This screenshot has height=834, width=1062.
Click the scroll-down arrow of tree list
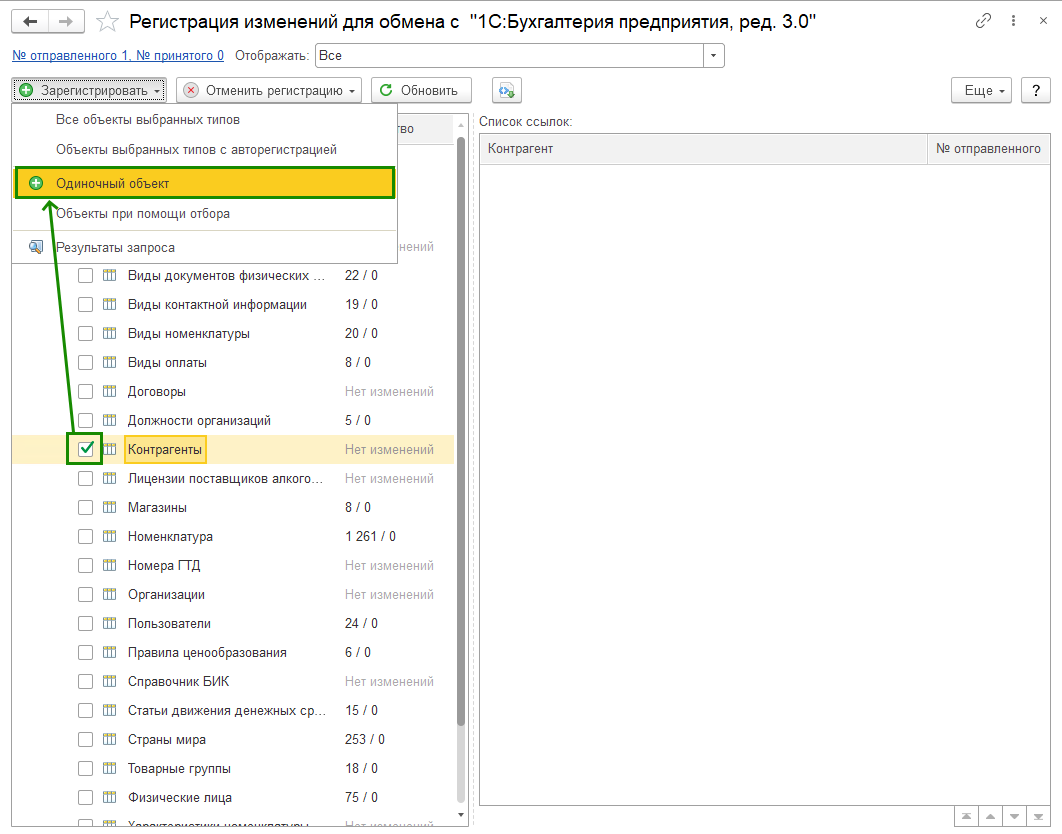461,815
